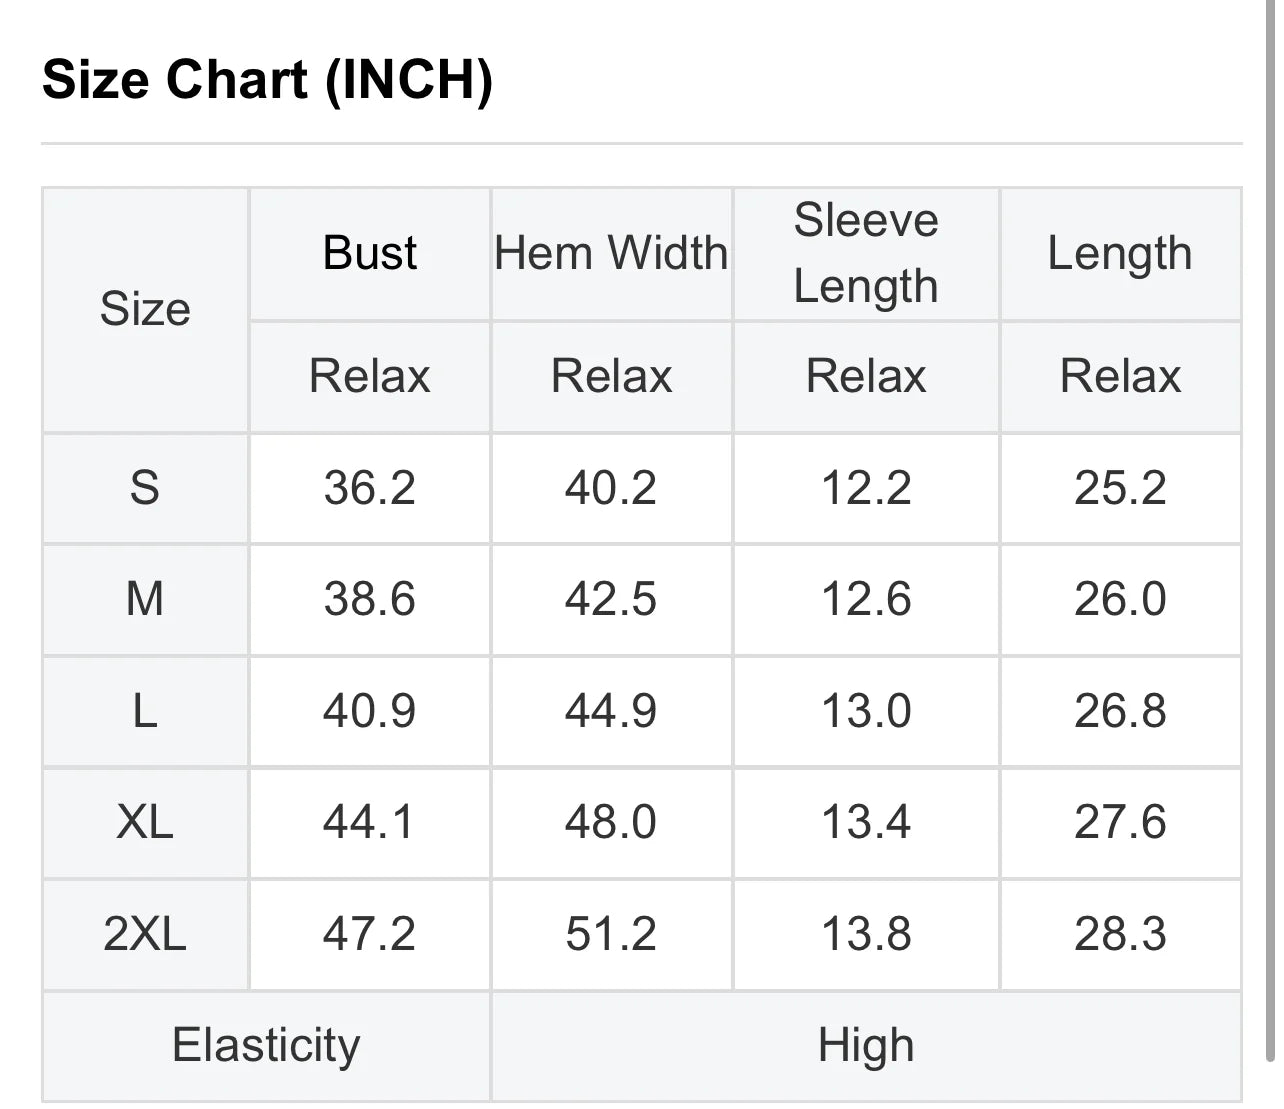This screenshot has width=1284, height=1109.
Task: Select the Size header cell
Action: [x=145, y=309]
